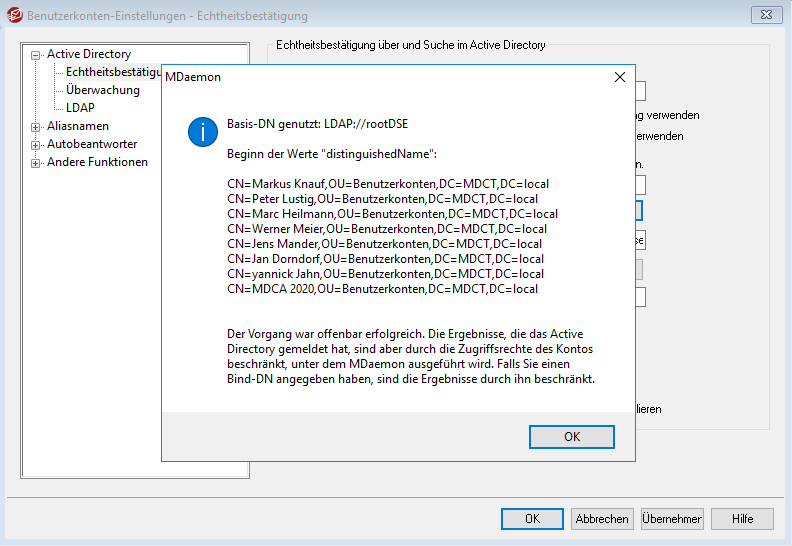792x546 pixels.
Task: Open Hilfe for this settings page
Action: coord(742,519)
